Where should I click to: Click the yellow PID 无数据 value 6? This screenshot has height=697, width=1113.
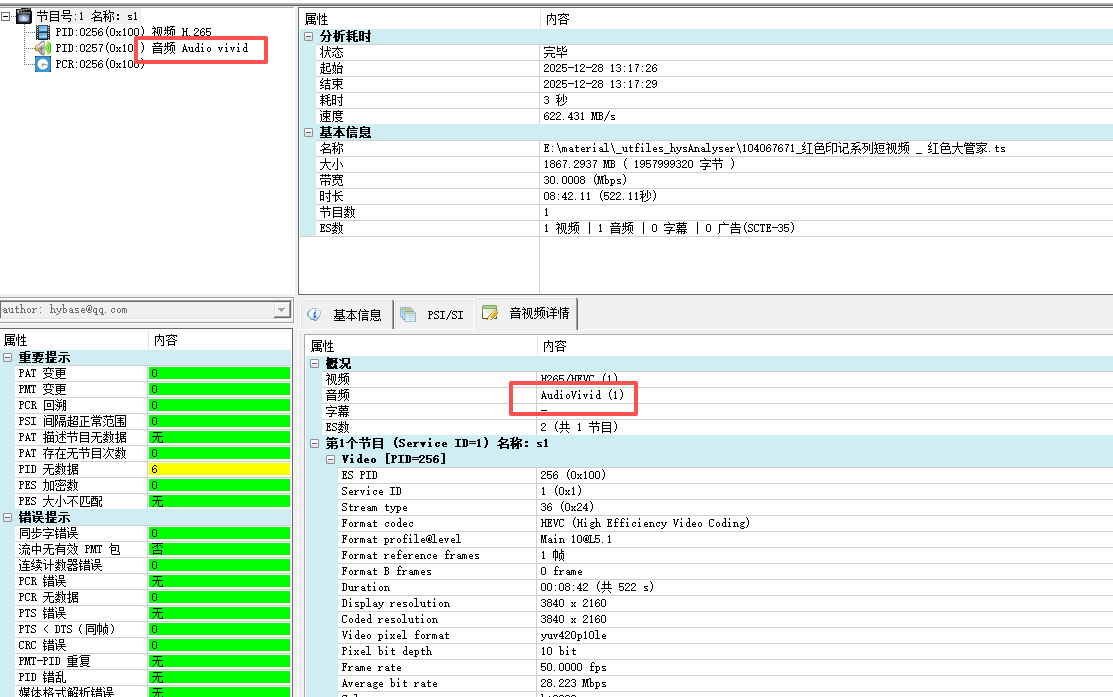point(219,469)
